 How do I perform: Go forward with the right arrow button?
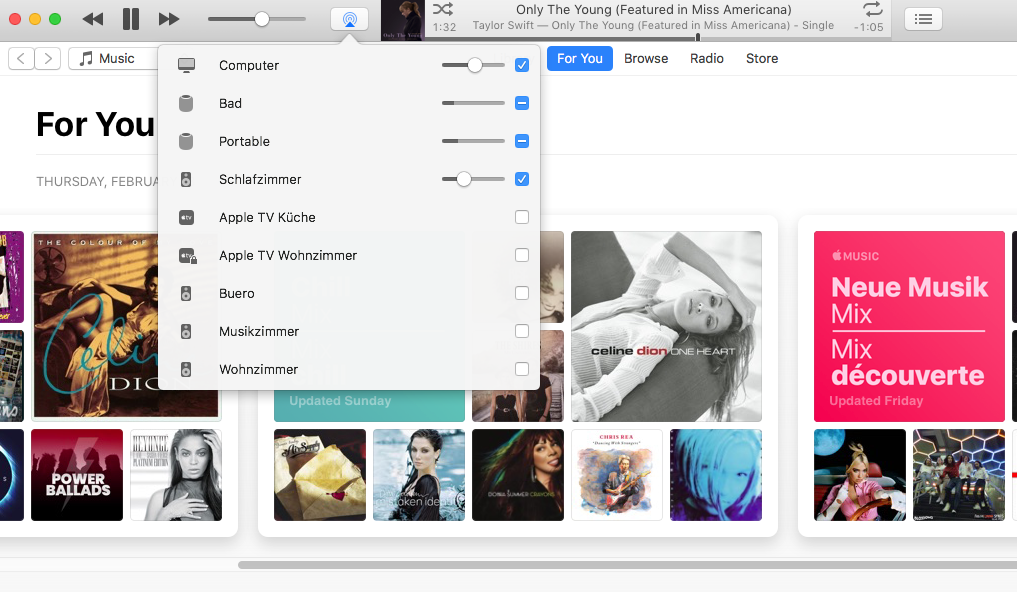coord(47,58)
